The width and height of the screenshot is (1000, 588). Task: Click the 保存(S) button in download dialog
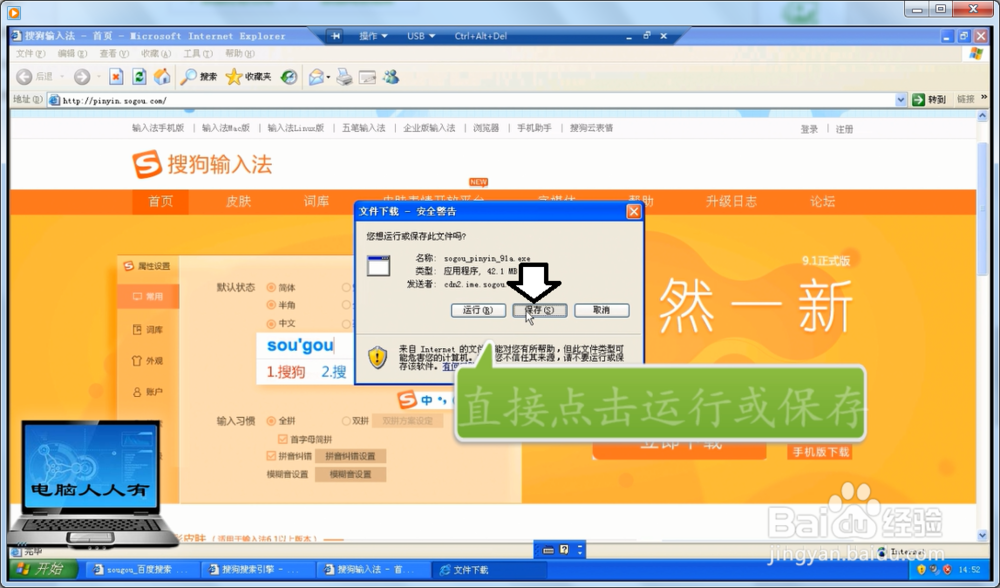540,310
